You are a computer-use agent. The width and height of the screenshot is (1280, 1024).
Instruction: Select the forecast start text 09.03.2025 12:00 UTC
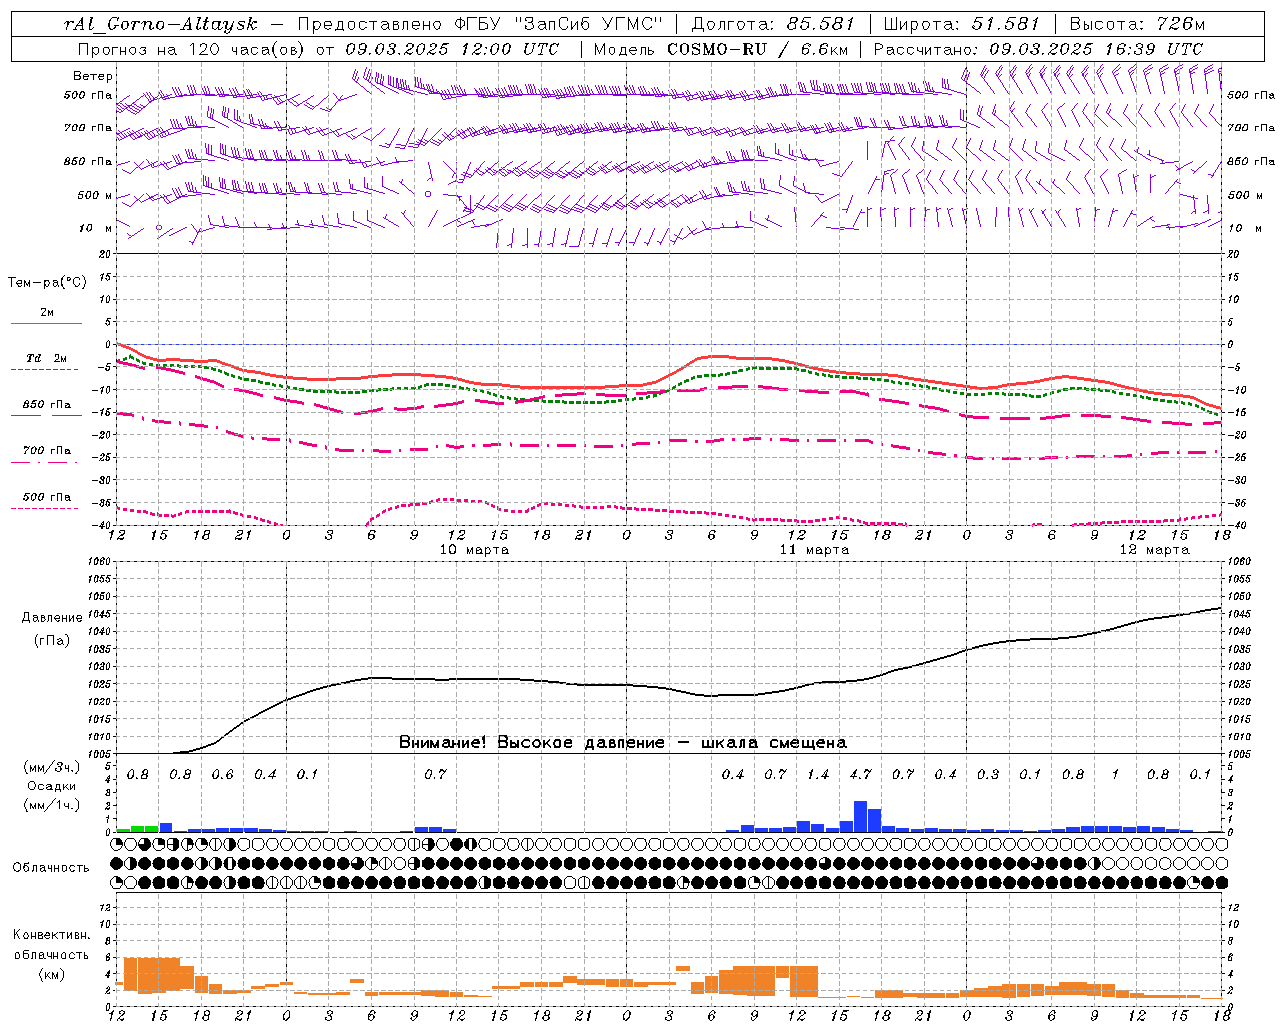pos(452,49)
